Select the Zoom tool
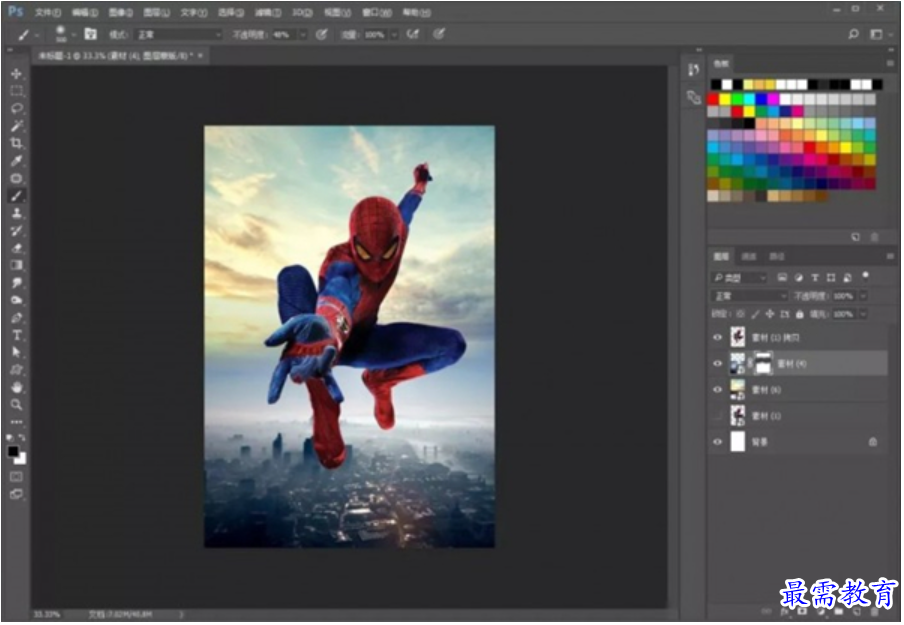The height and width of the screenshot is (625, 904). pos(17,404)
